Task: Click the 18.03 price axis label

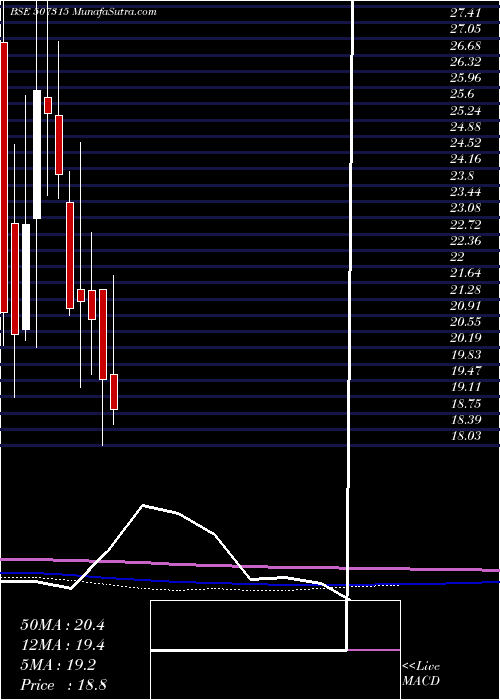Action: tap(466, 436)
